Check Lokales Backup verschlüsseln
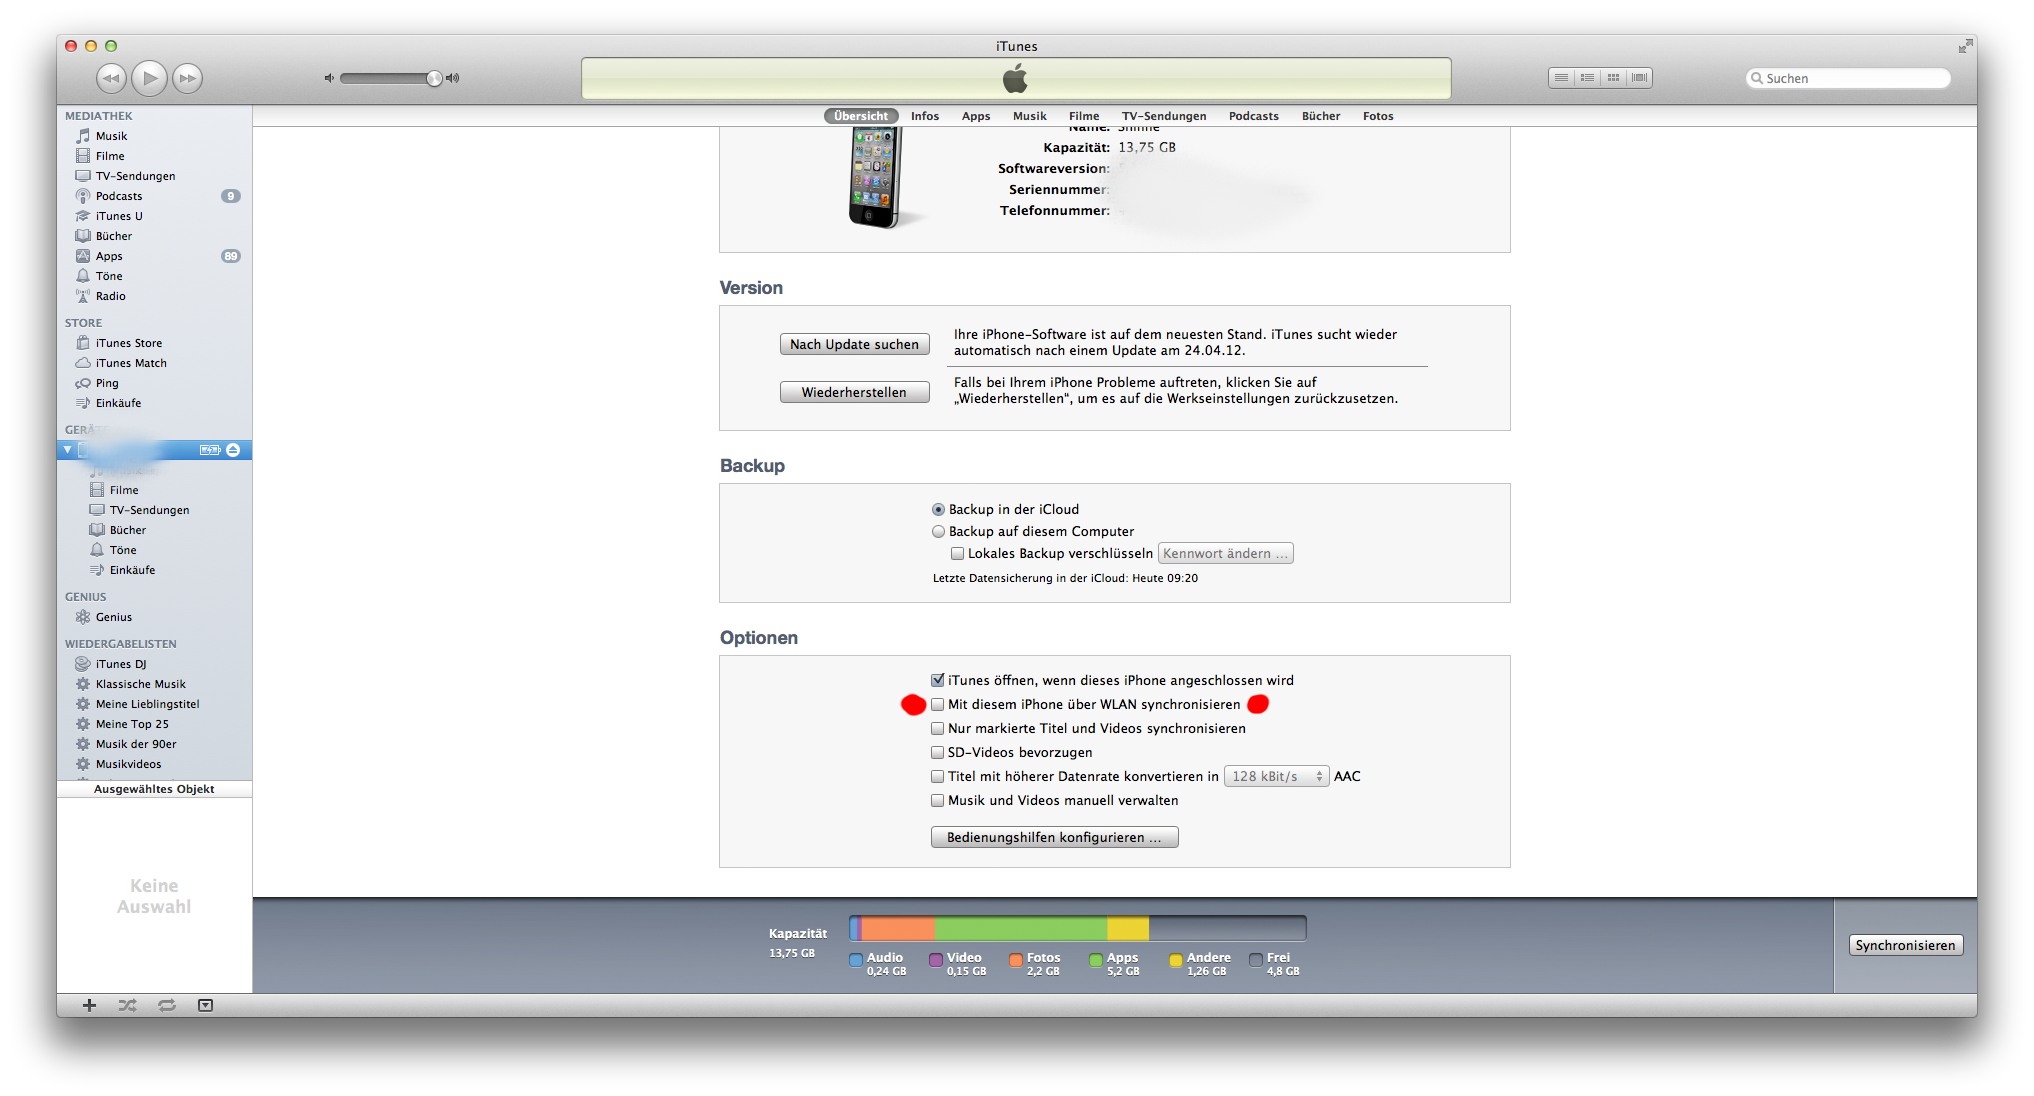 957,553
